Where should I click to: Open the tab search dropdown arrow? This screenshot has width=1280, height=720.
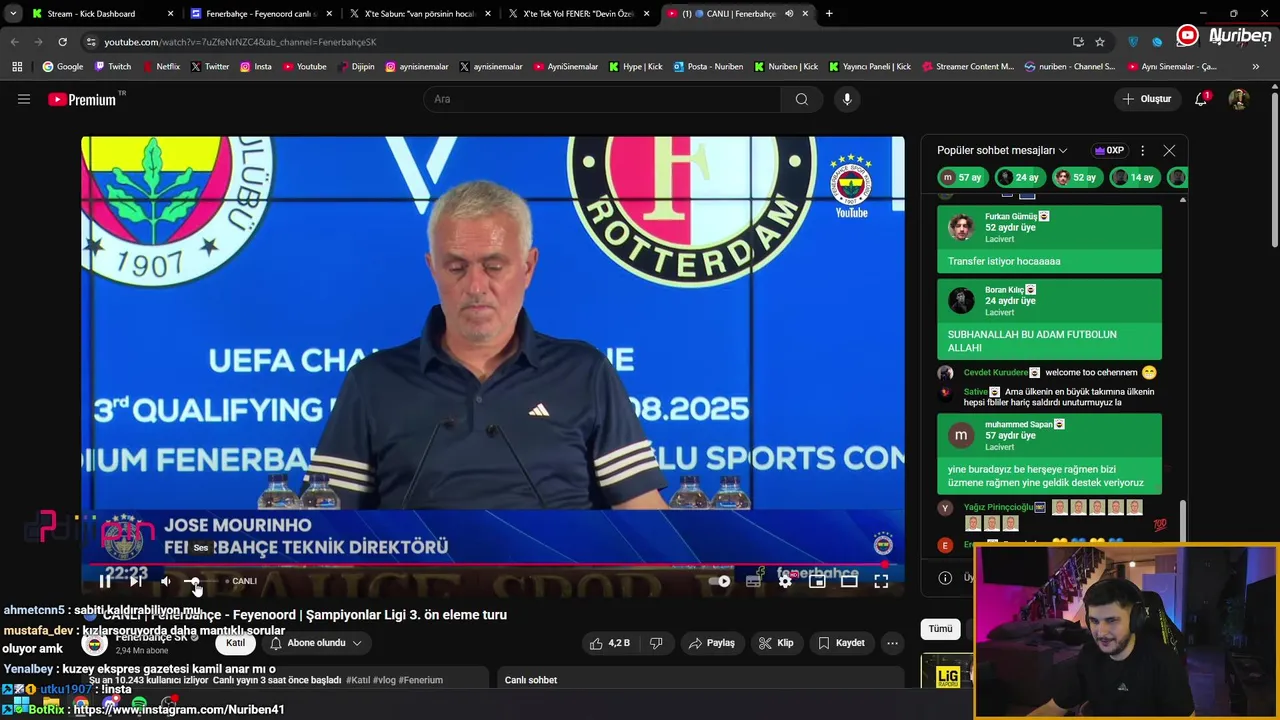(x=13, y=14)
